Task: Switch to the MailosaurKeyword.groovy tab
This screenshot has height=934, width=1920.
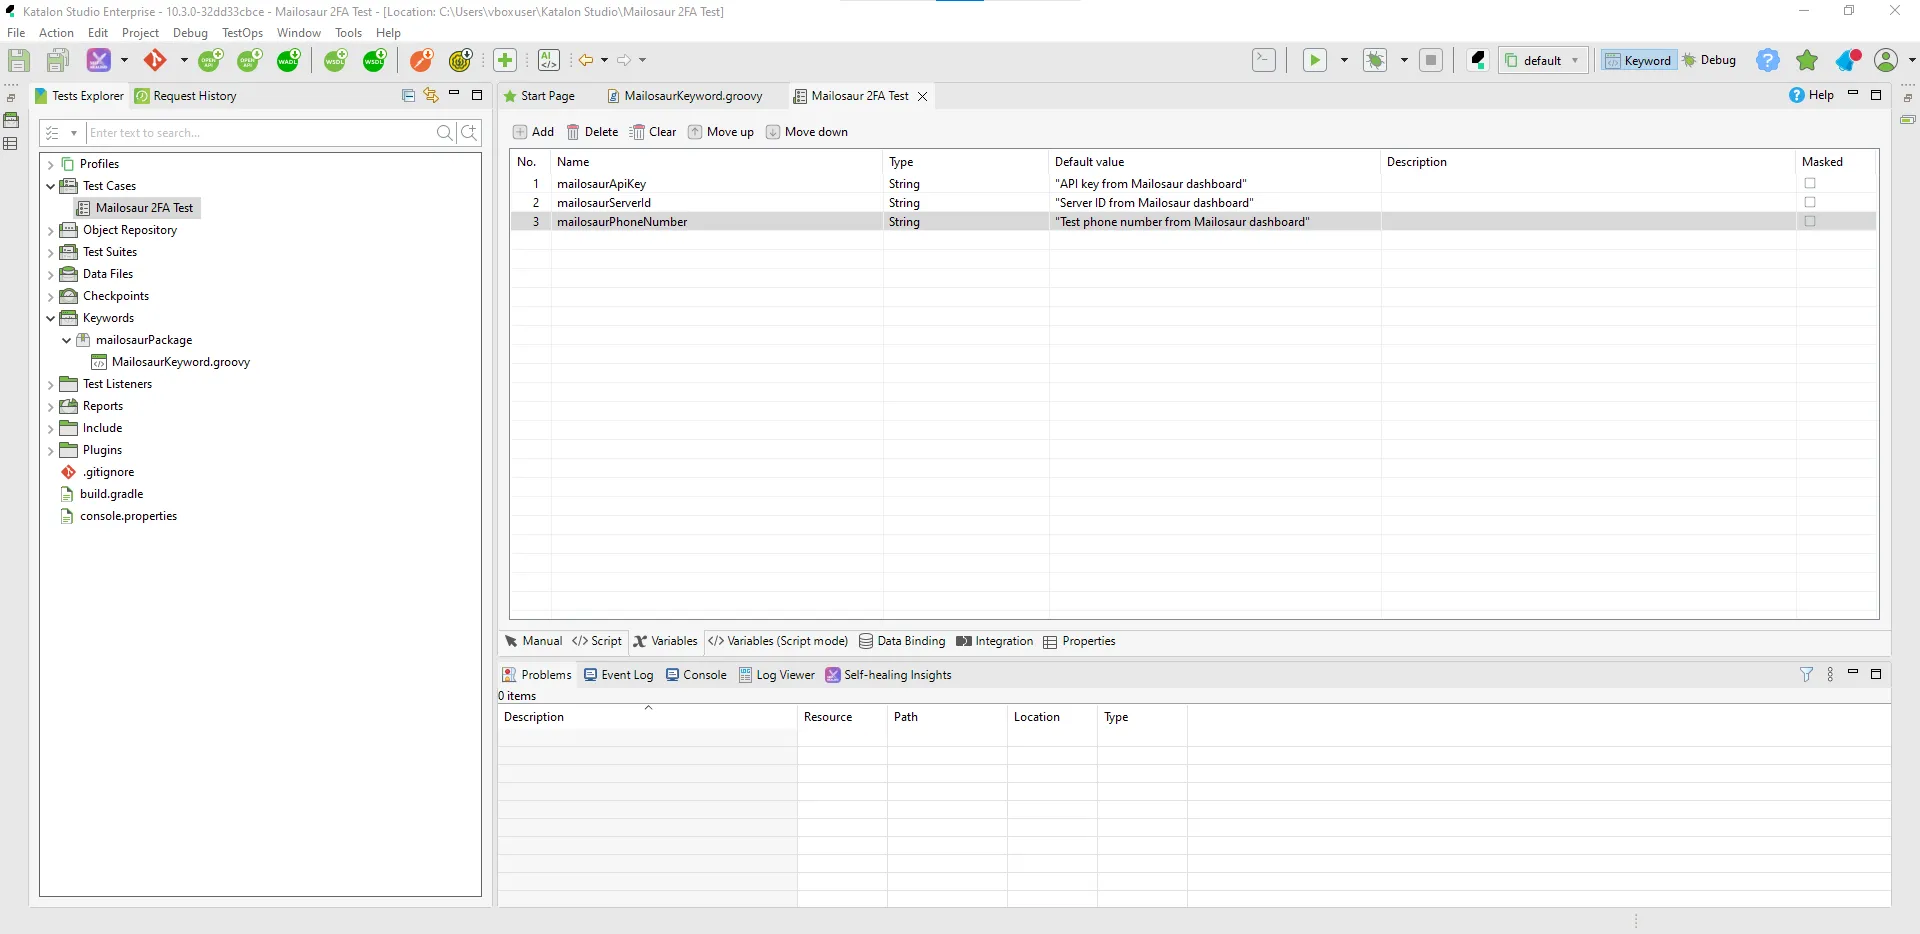Action: [692, 96]
